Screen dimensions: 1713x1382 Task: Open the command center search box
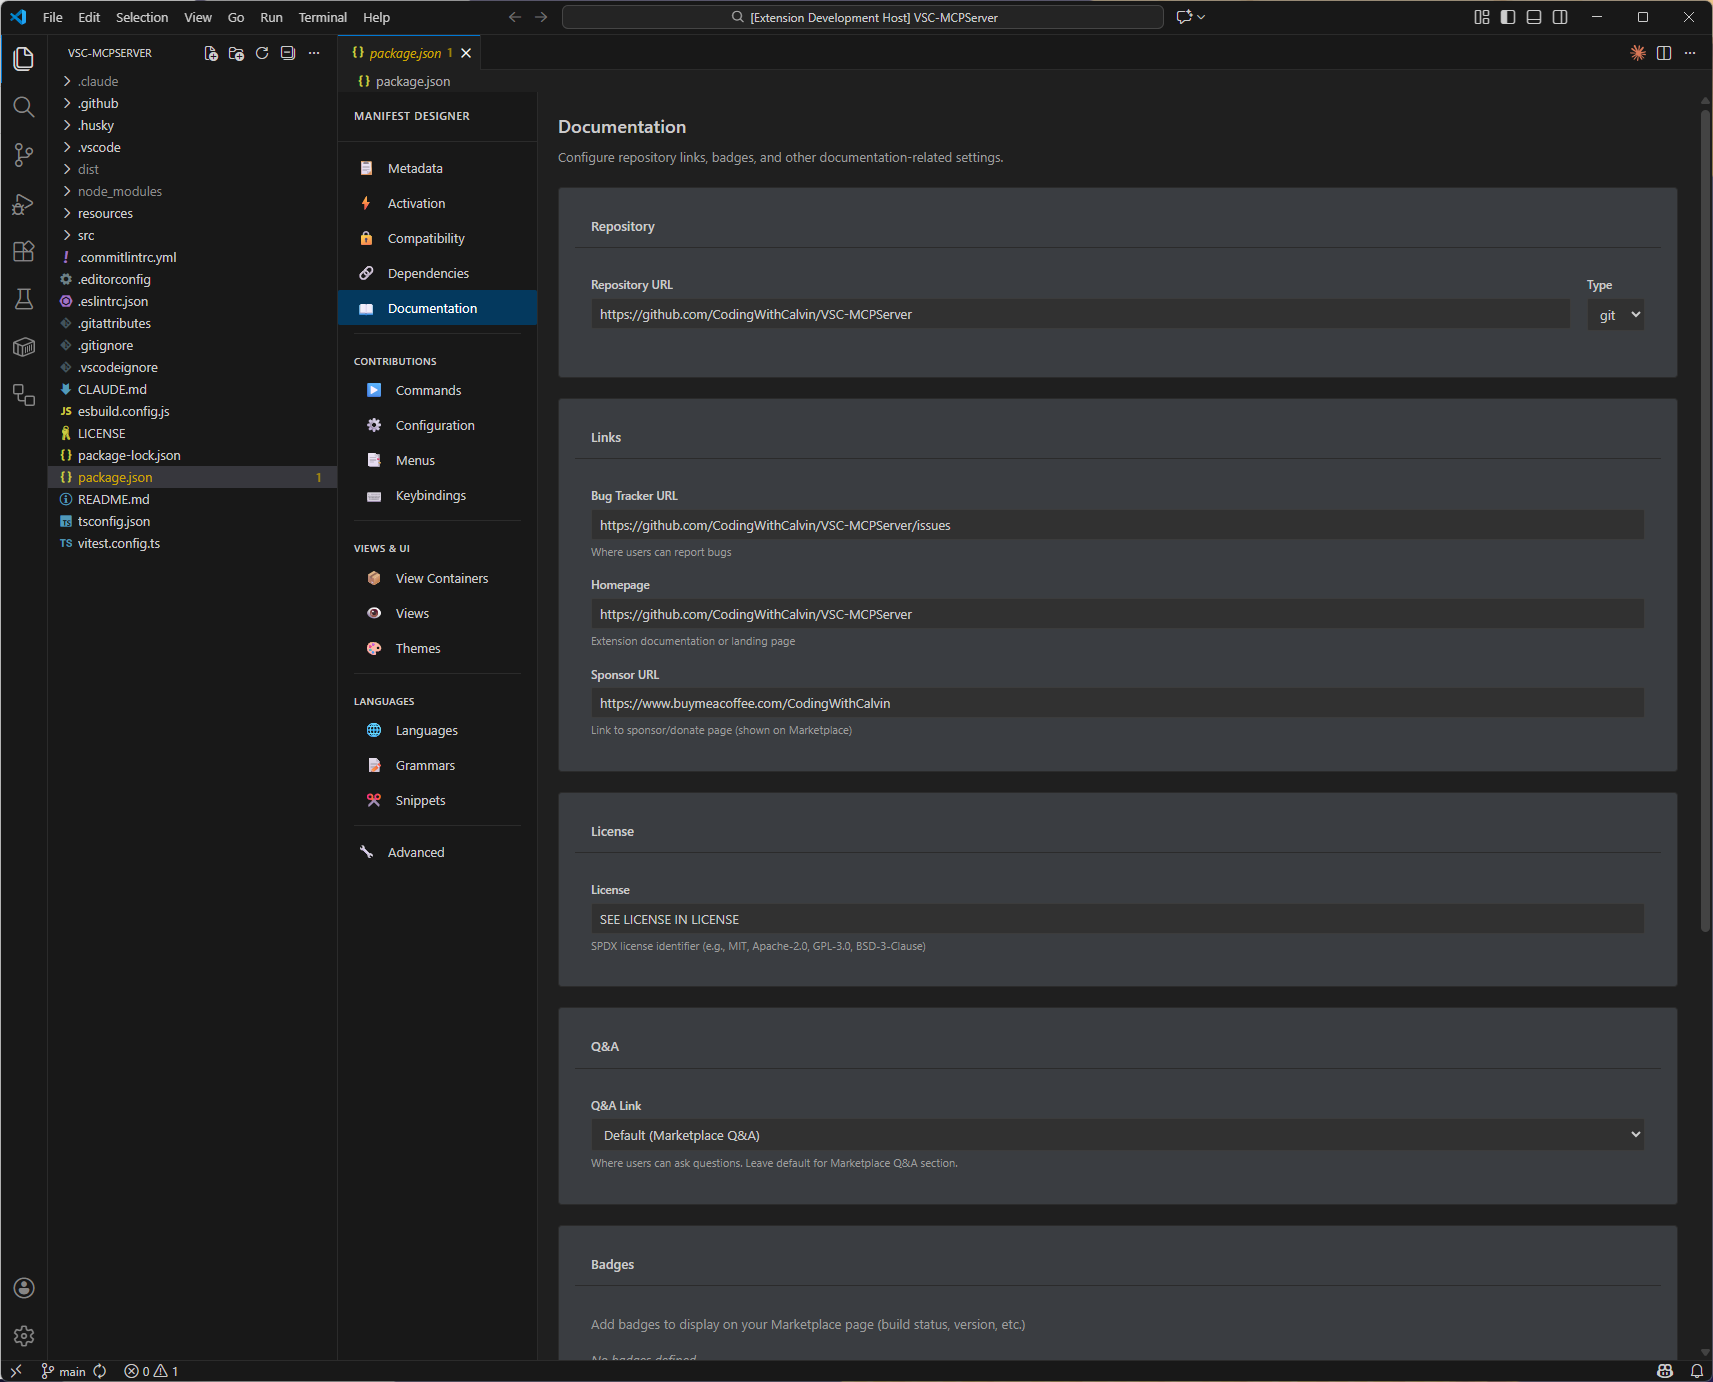point(863,17)
